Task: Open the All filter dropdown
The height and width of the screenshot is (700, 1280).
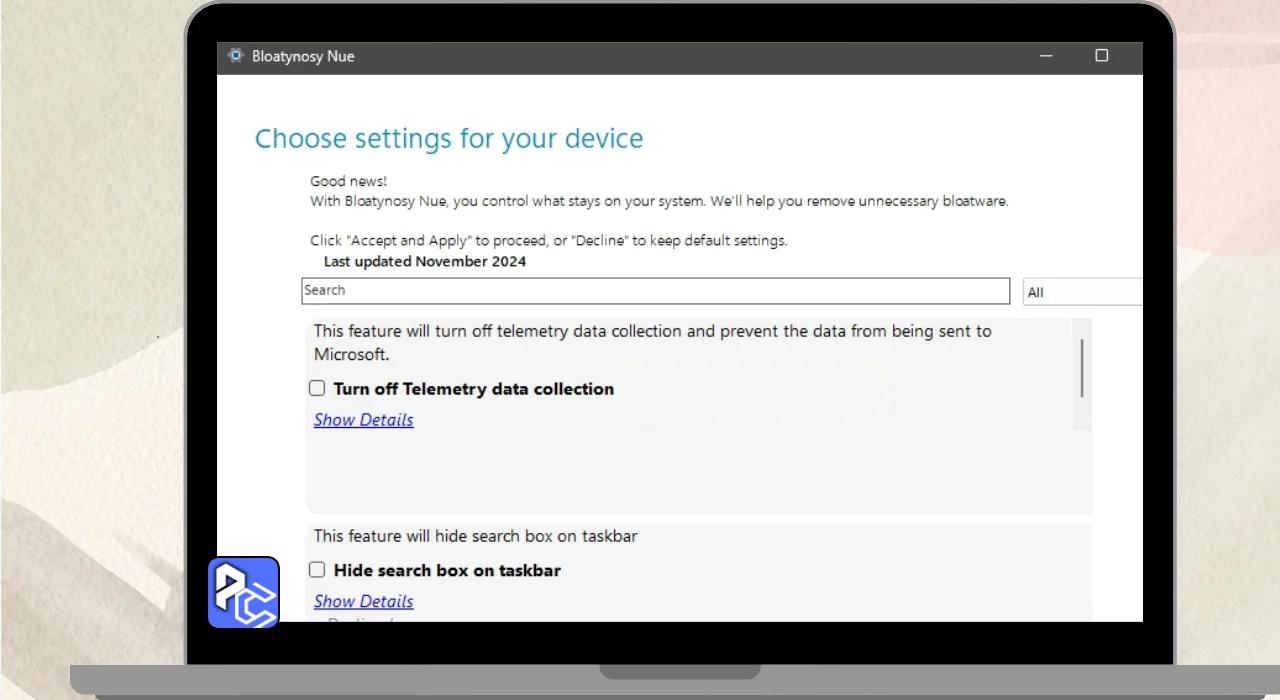Action: 1082,292
